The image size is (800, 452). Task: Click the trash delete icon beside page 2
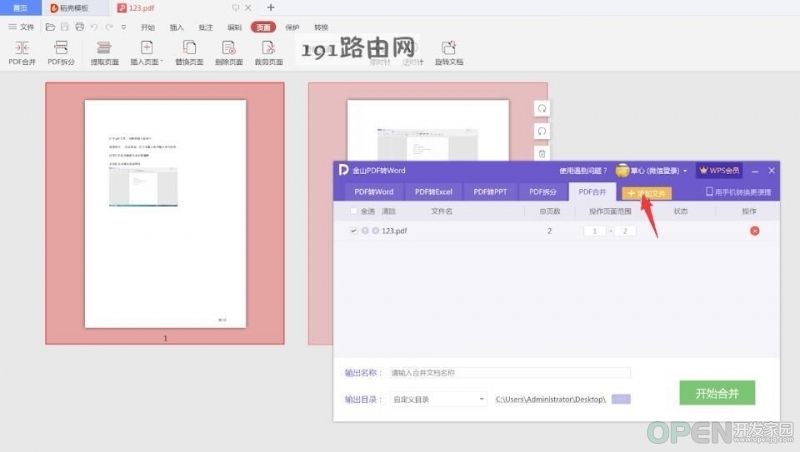coord(542,154)
